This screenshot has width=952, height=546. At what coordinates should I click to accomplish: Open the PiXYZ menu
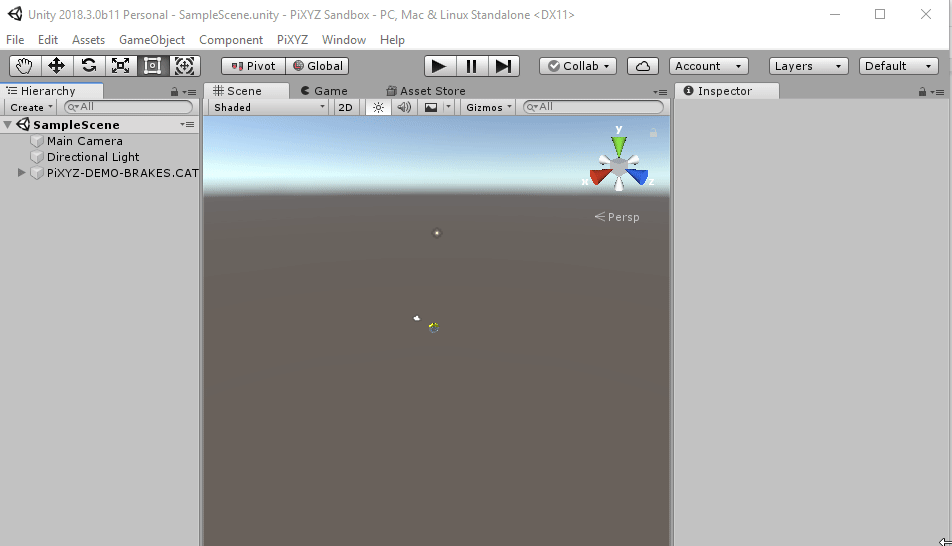[x=293, y=39]
